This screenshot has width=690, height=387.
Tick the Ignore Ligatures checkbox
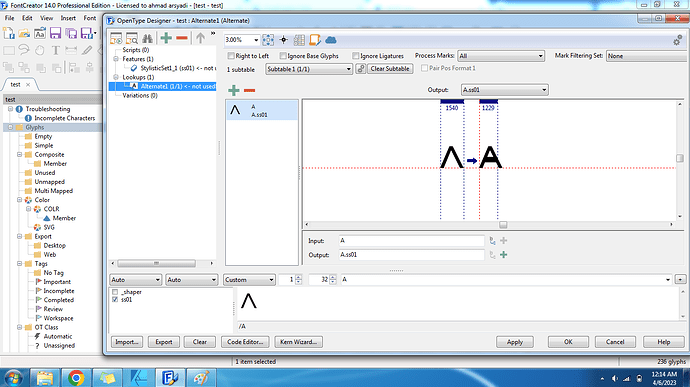(x=356, y=56)
